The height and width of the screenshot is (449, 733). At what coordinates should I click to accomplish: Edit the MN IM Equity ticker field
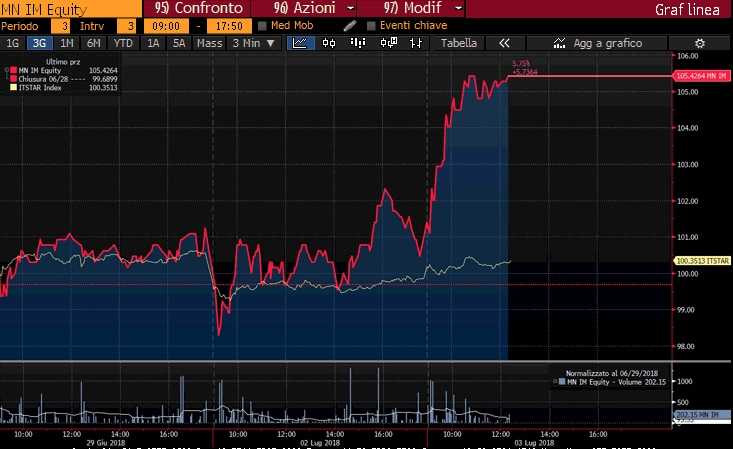[x=71, y=9]
